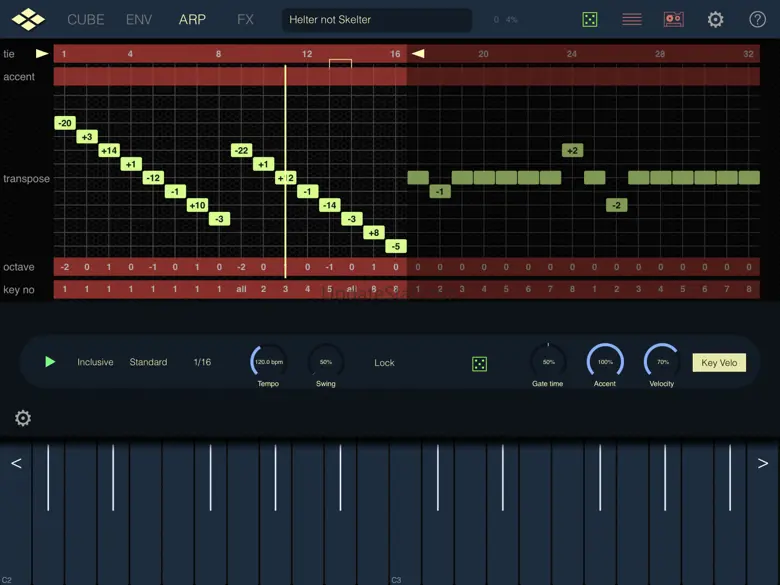Image resolution: width=780 pixels, height=585 pixels.
Task: Select transpose step labeled +10
Action: [197, 205]
